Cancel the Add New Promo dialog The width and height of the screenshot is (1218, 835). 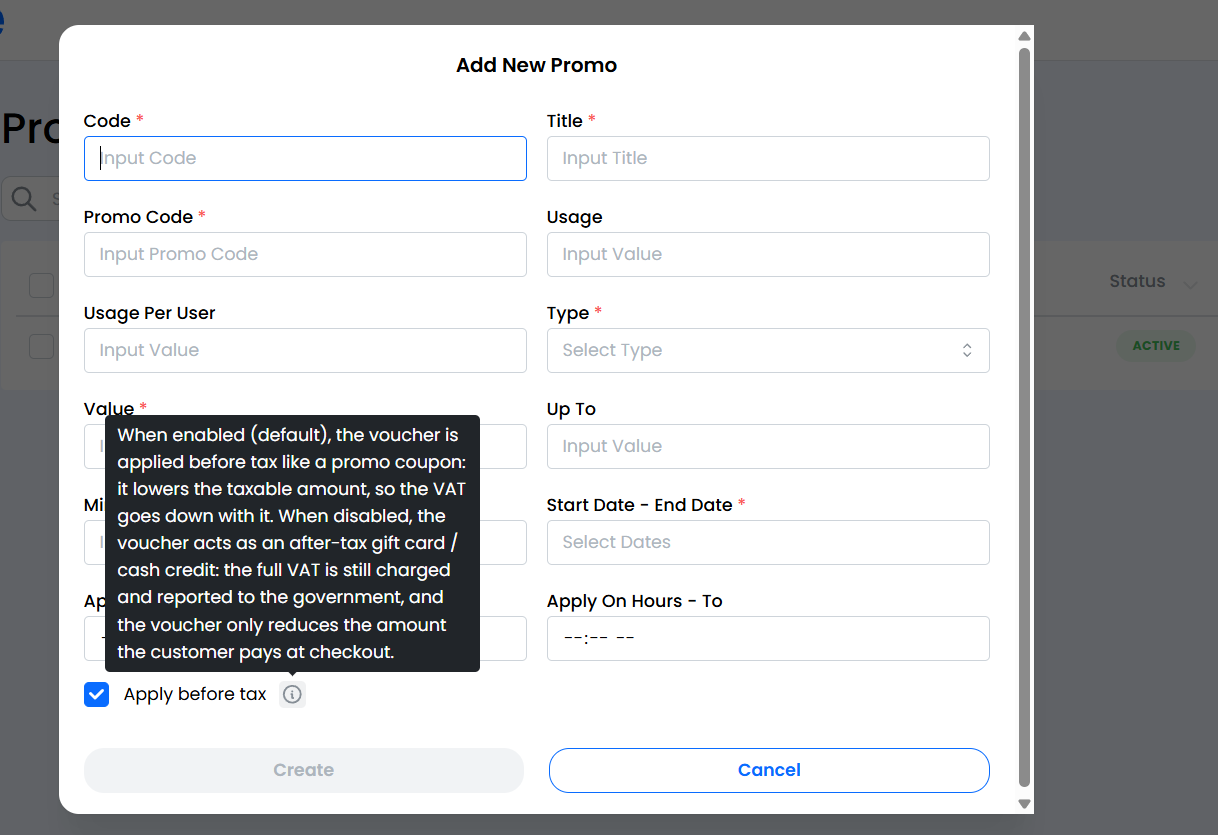click(x=769, y=770)
